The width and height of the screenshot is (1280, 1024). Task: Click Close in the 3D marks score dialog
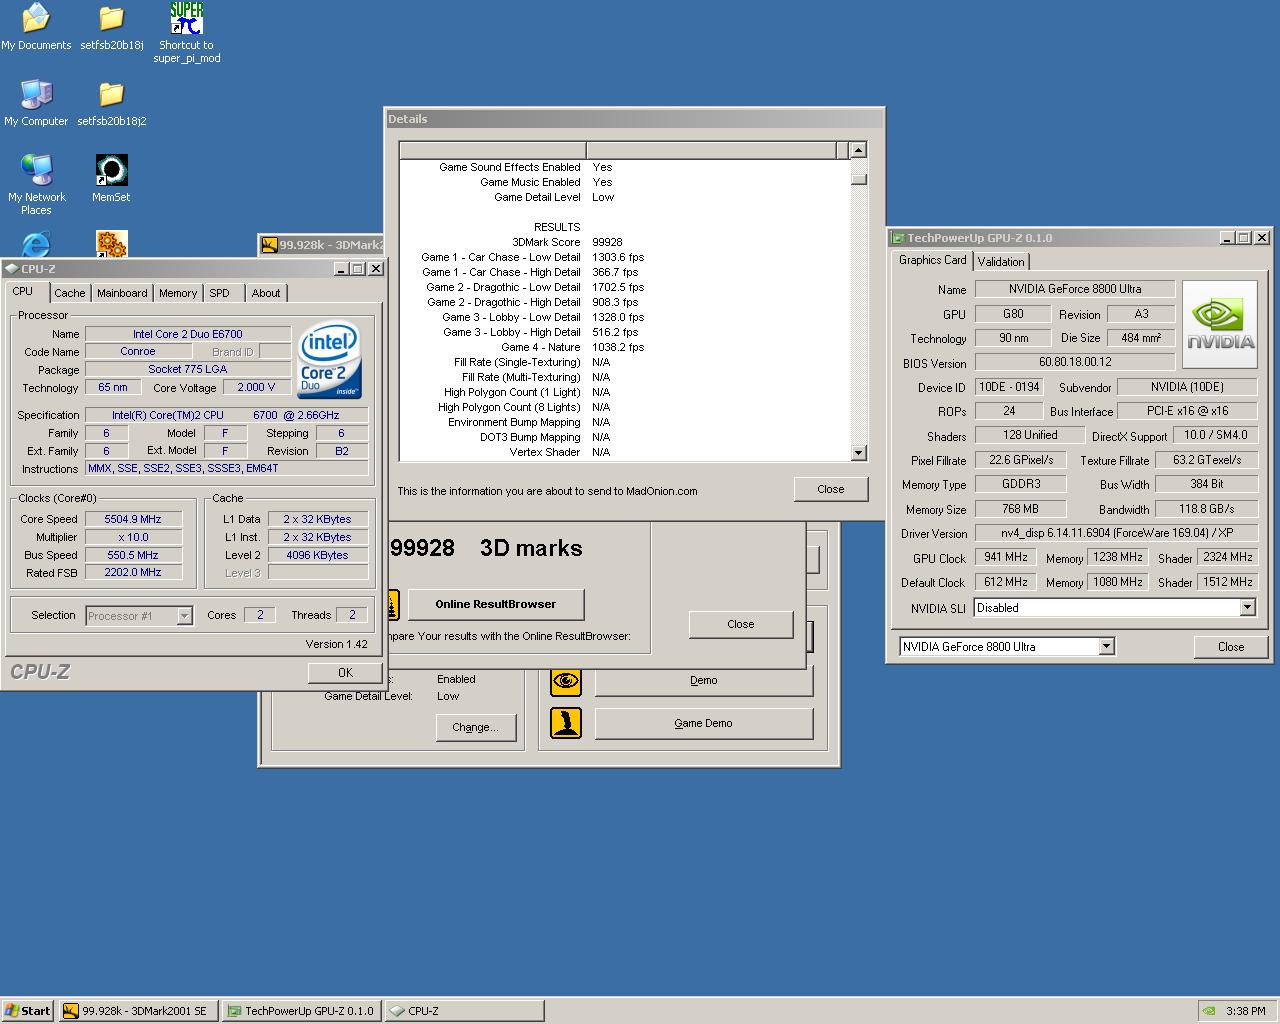pos(741,624)
